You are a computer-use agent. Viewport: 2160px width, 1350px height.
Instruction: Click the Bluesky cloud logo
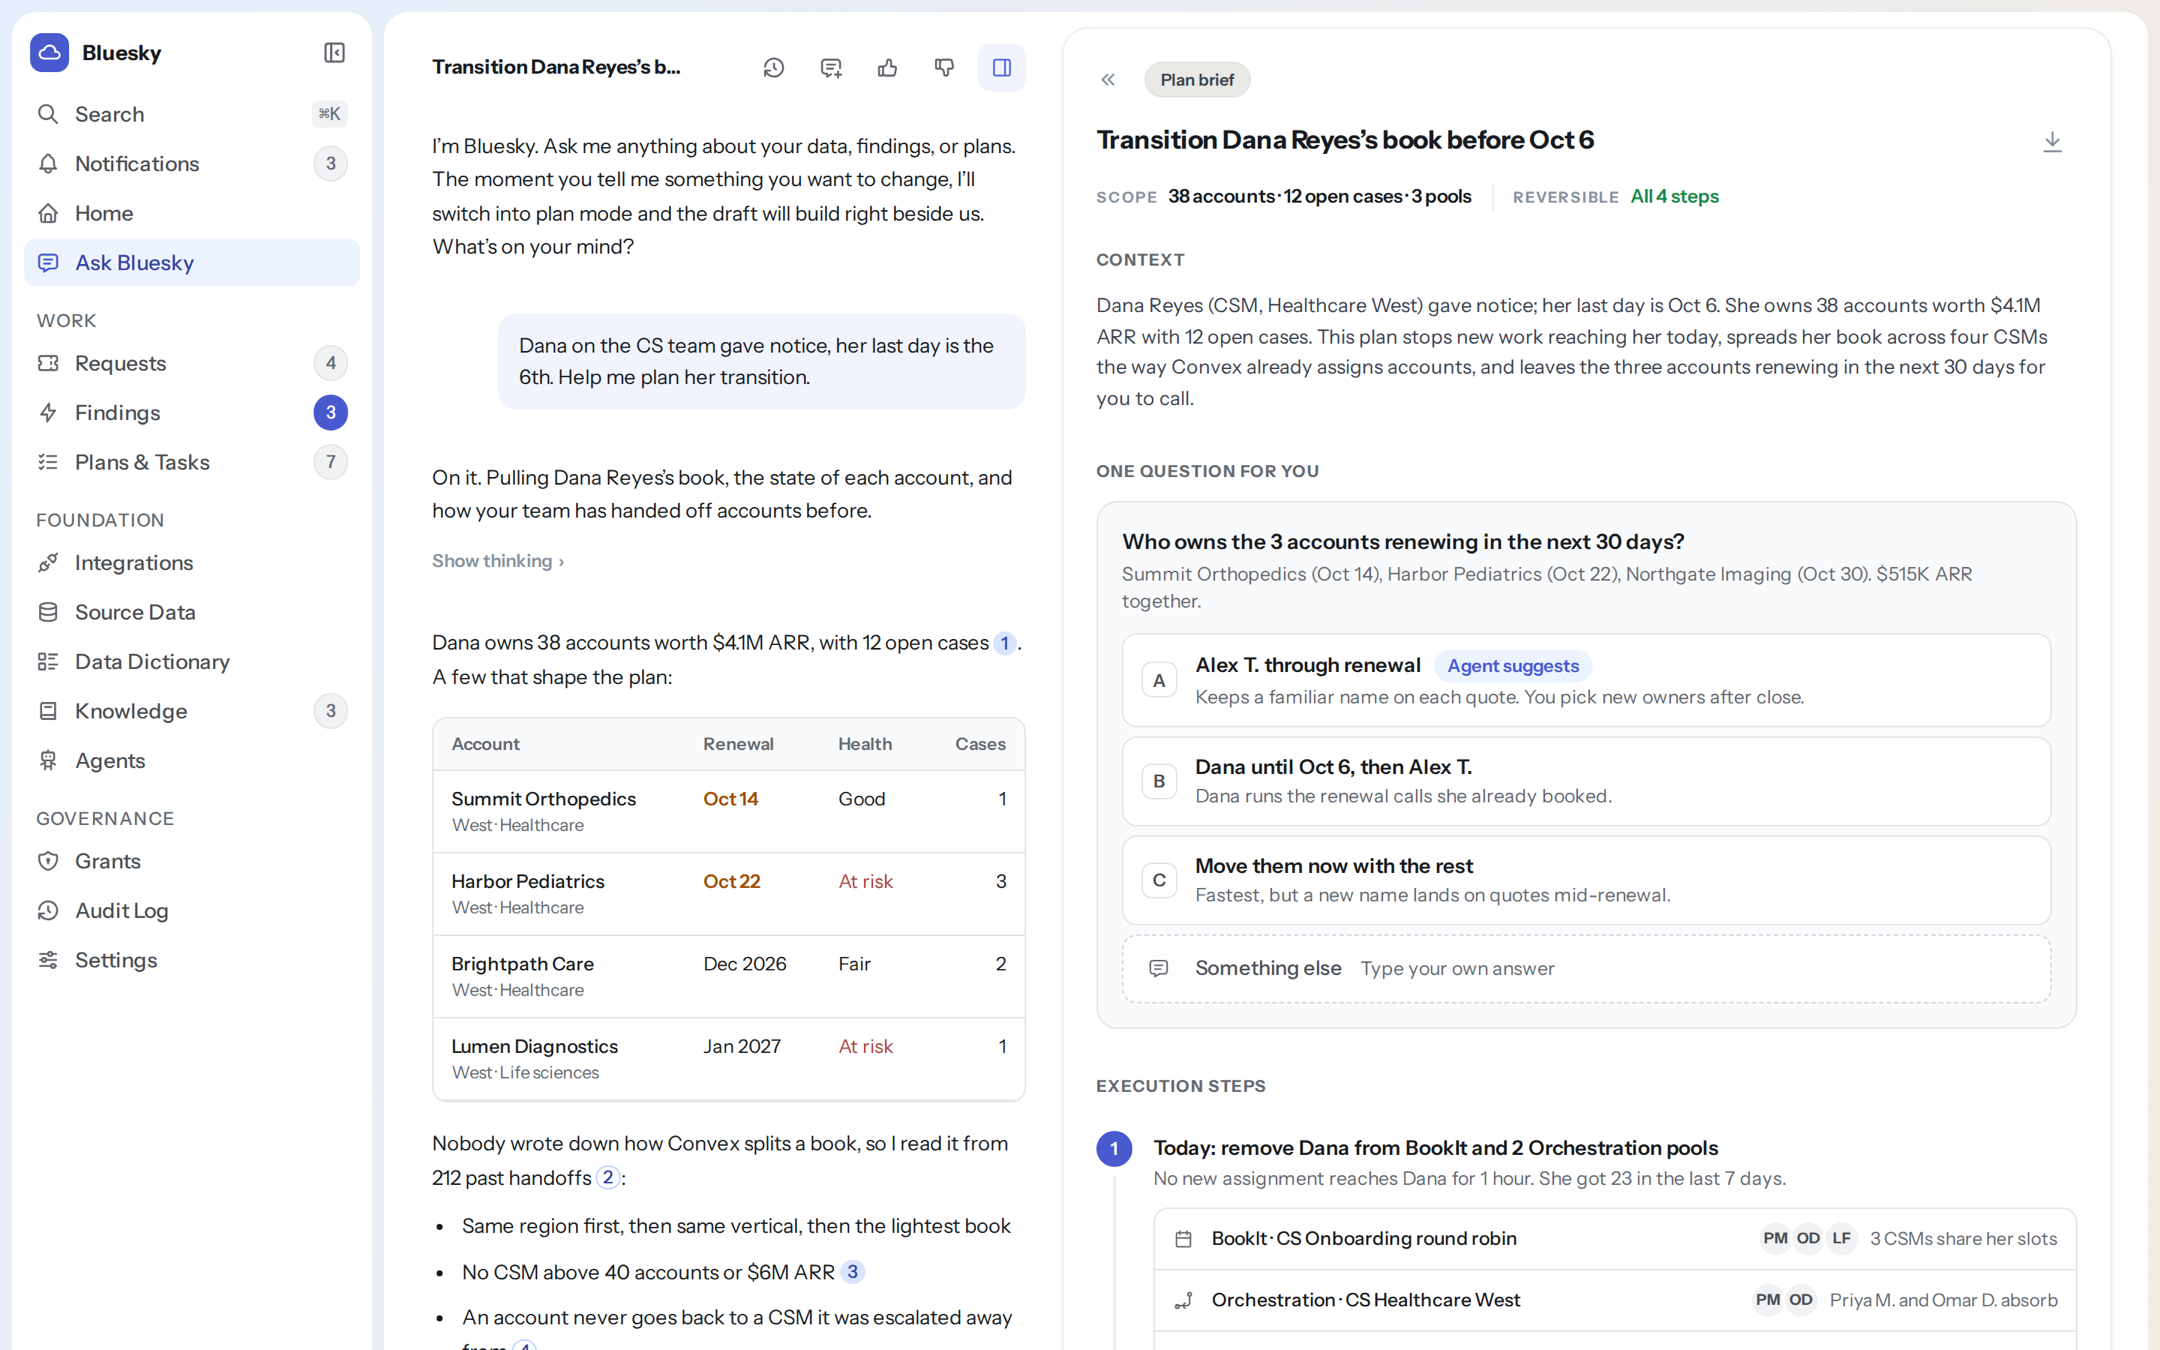(50, 53)
